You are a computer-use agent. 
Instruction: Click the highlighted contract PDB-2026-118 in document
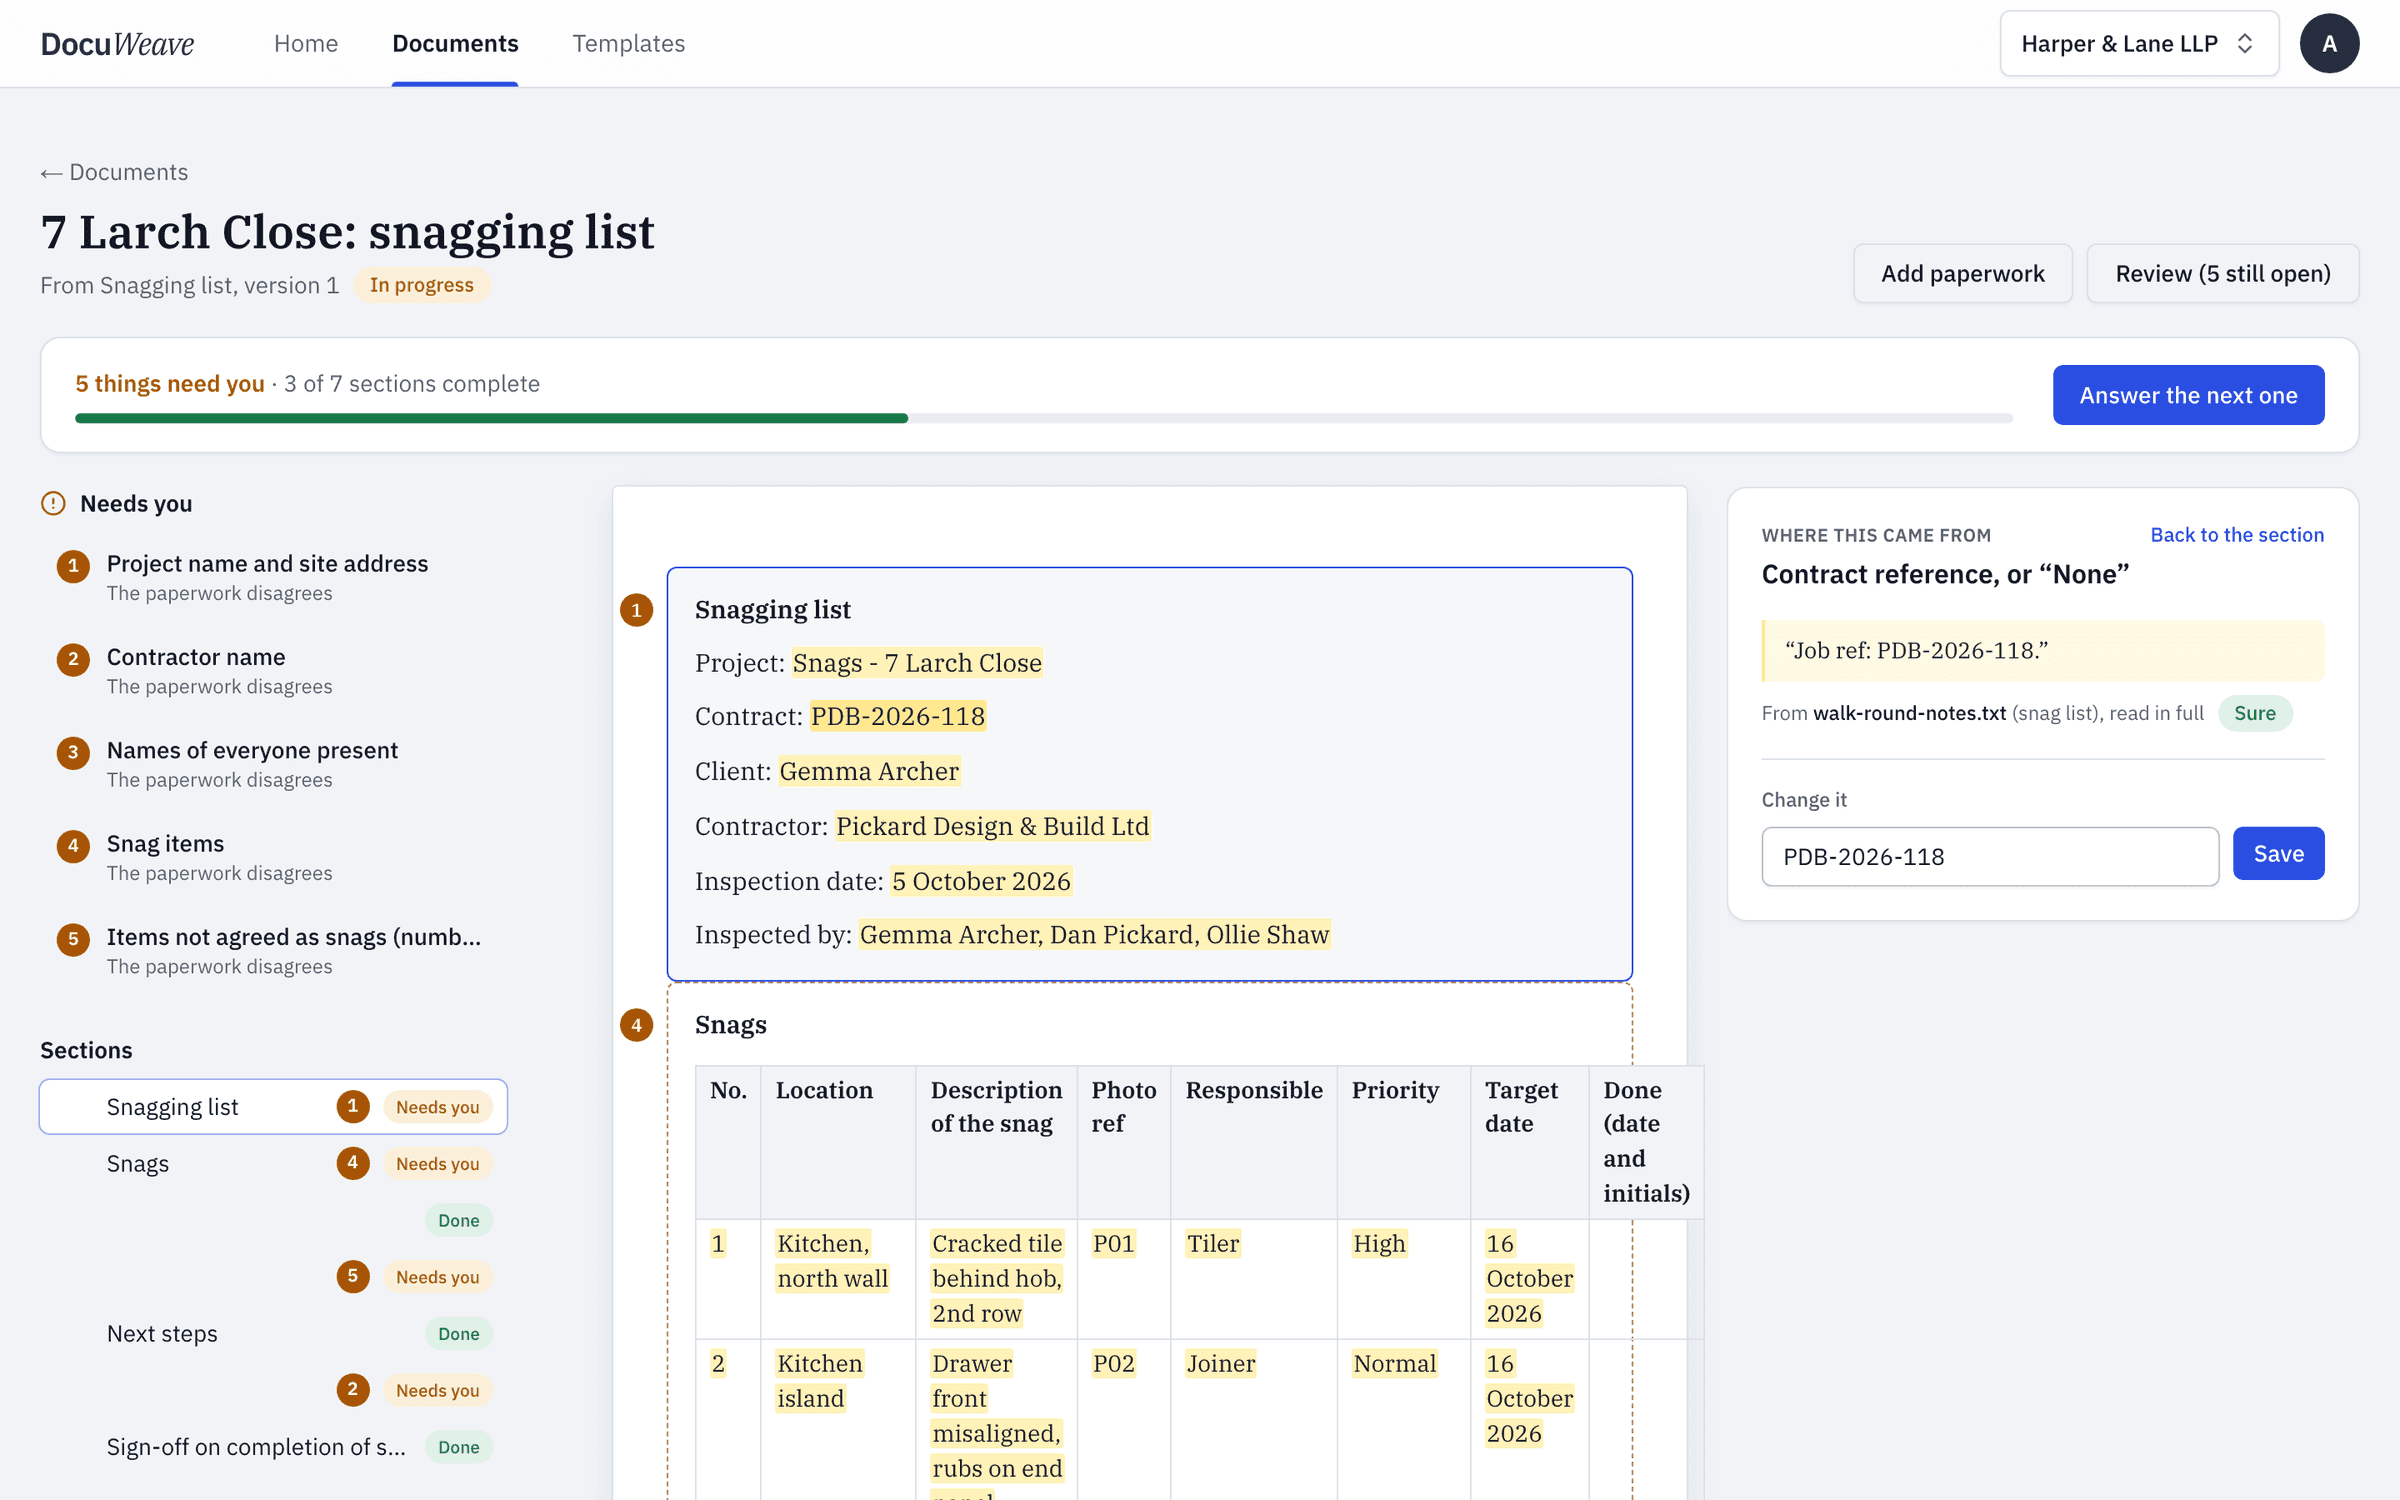tap(897, 716)
